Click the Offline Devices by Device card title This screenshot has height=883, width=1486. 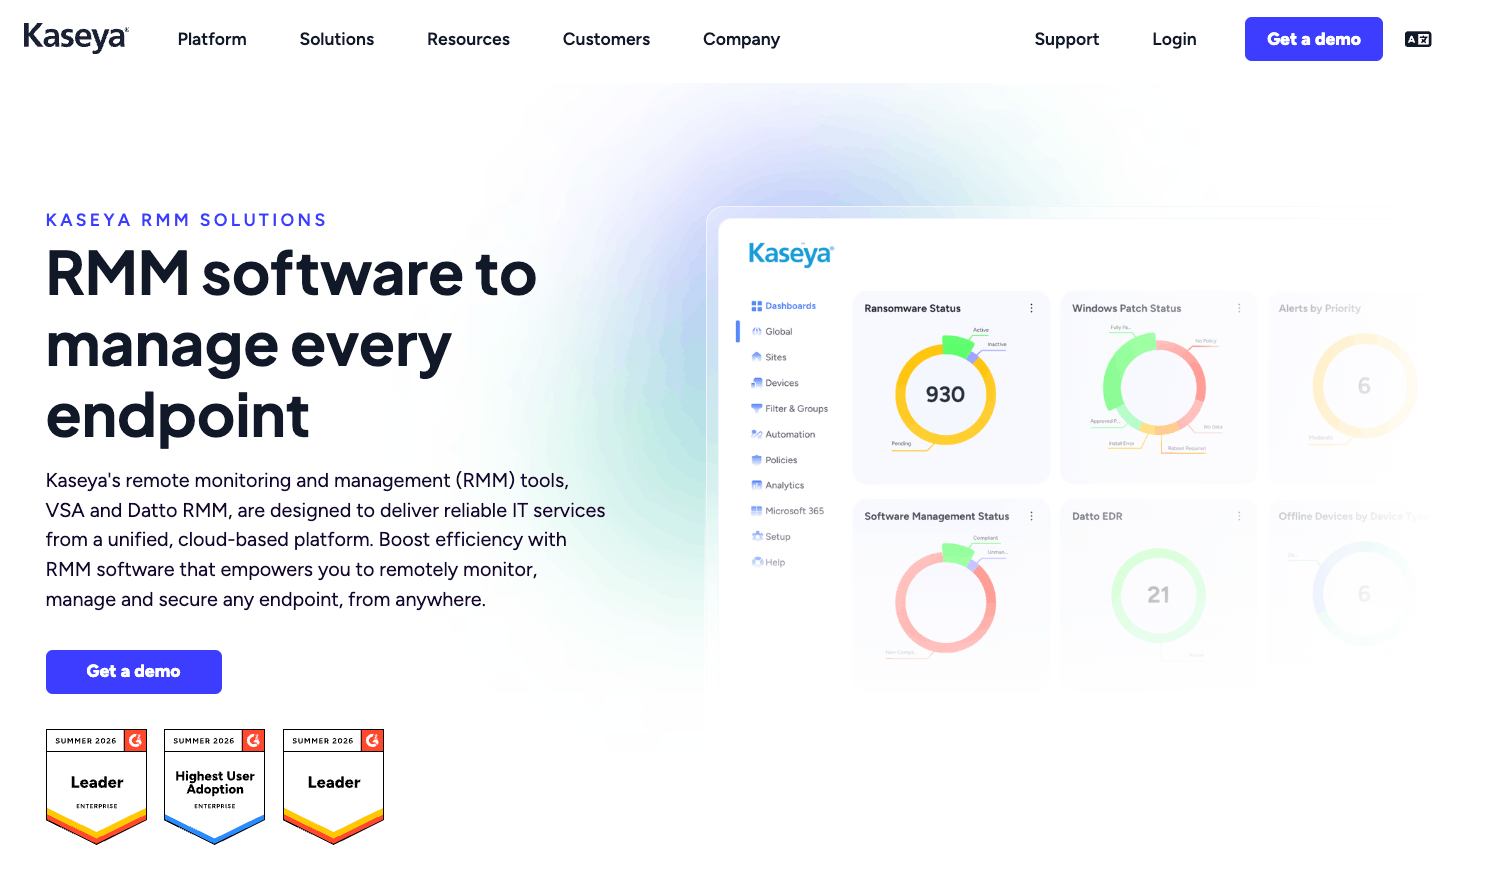tap(1353, 516)
